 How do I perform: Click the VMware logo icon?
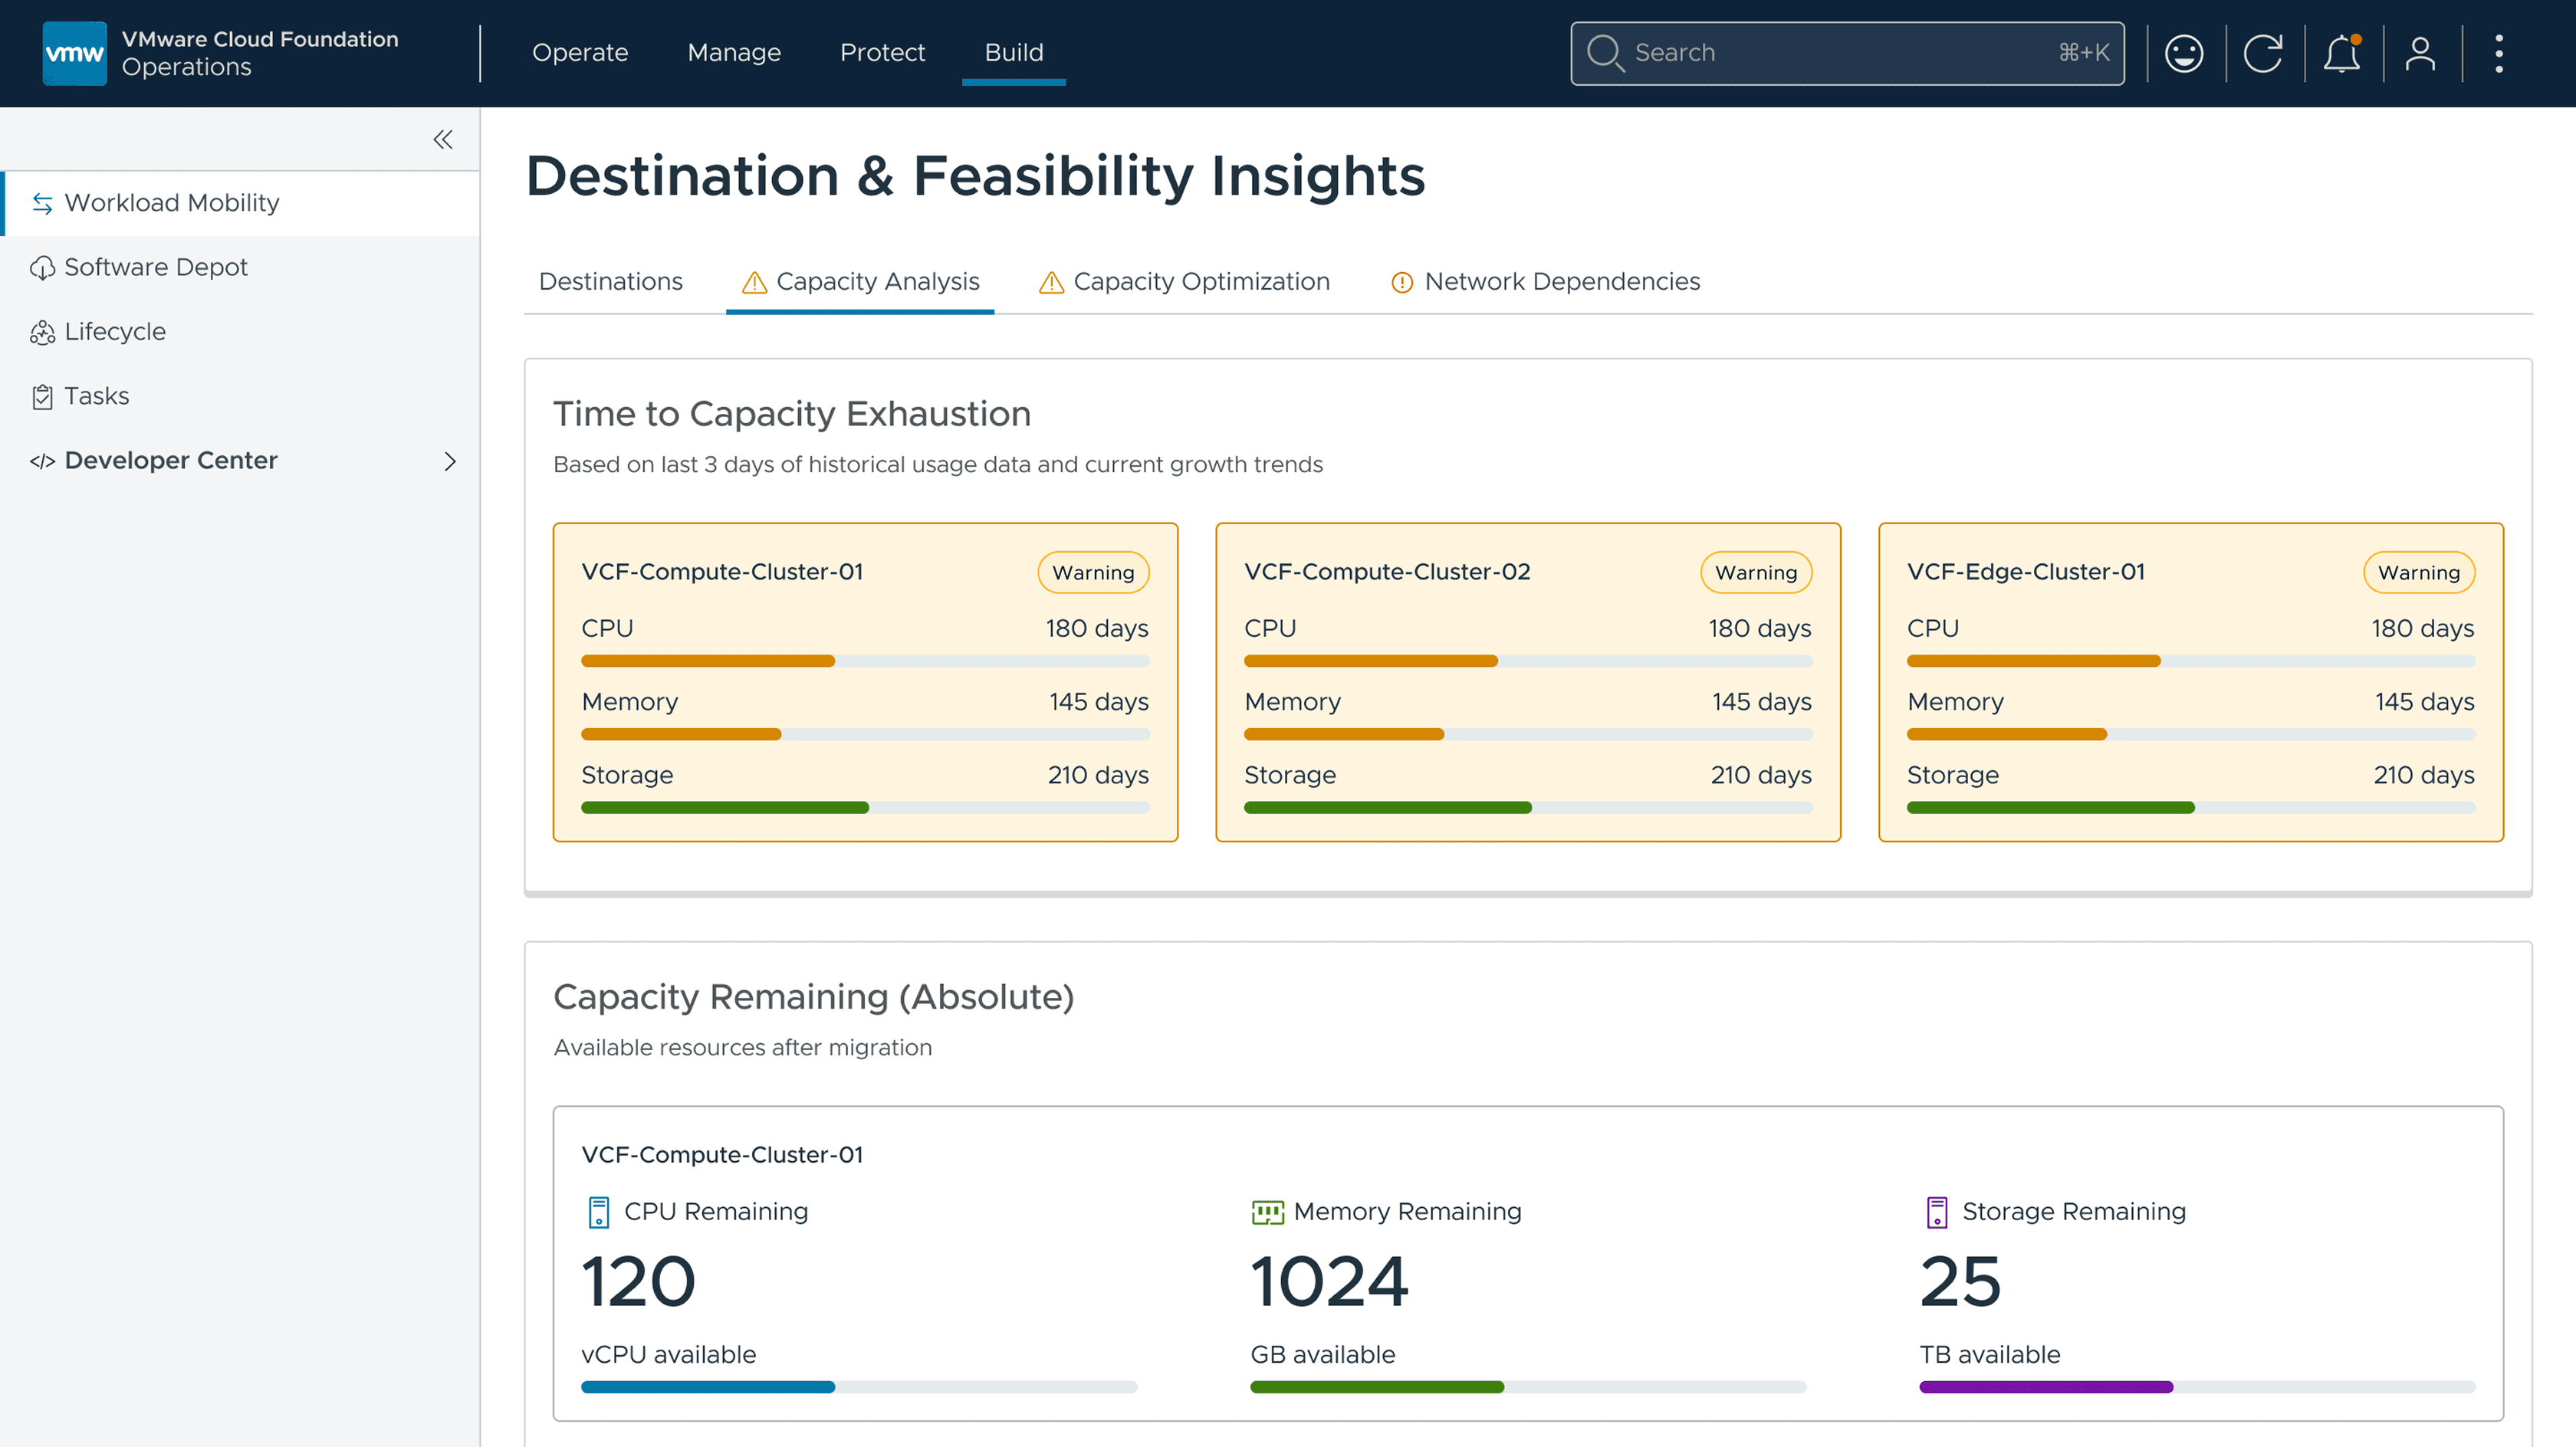(x=74, y=53)
